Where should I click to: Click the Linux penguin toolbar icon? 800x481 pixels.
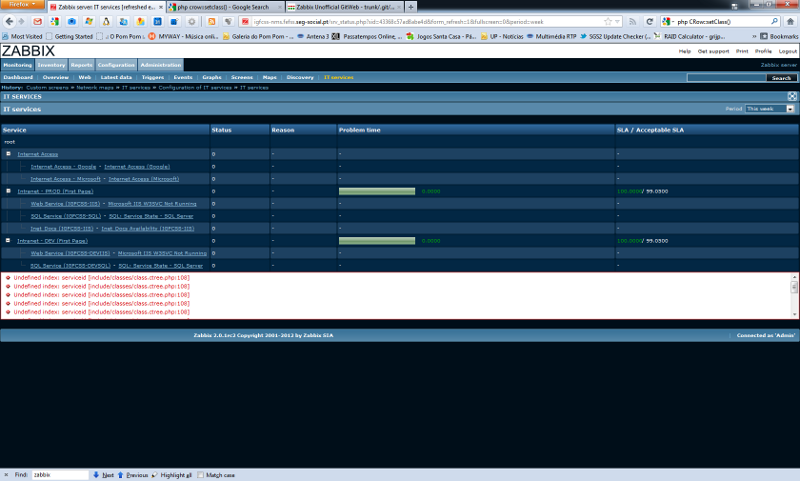(106, 21)
